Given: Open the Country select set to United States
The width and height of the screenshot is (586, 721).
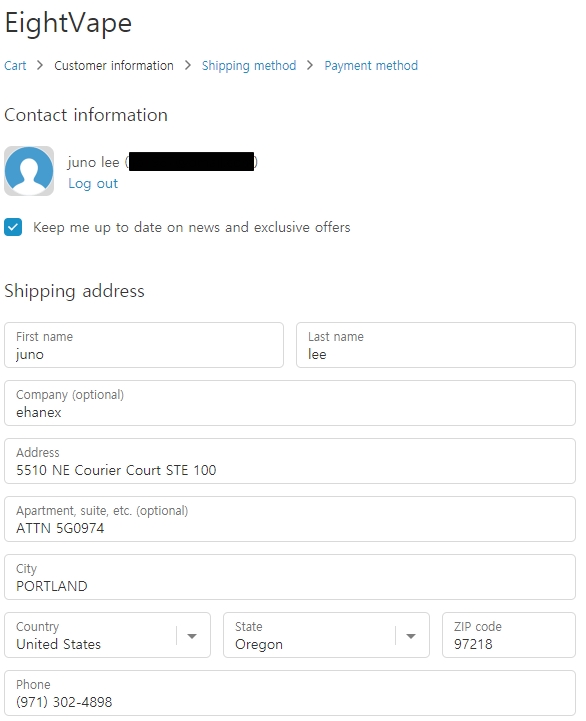Looking at the screenshot, I should pyautogui.click(x=107, y=635).
